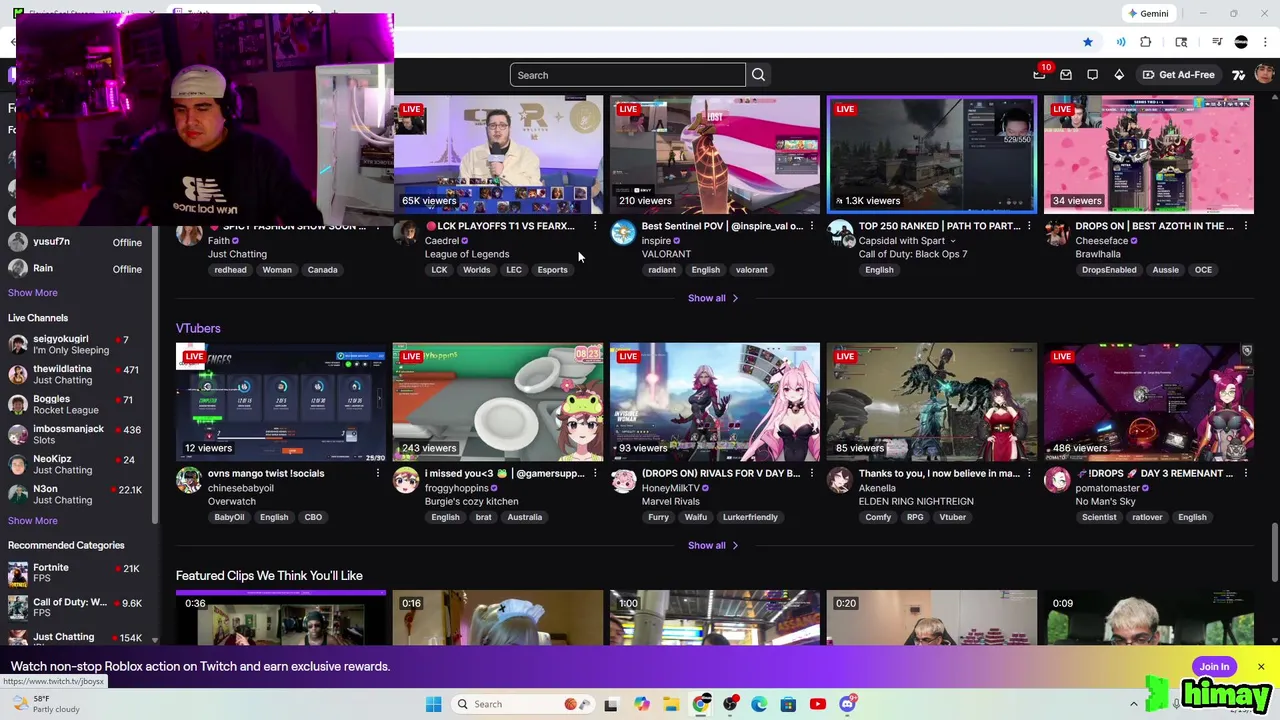Open the notifications icon with 10 badge
The height and width of the screenshot is (720, 1280).
(1040, 74)
